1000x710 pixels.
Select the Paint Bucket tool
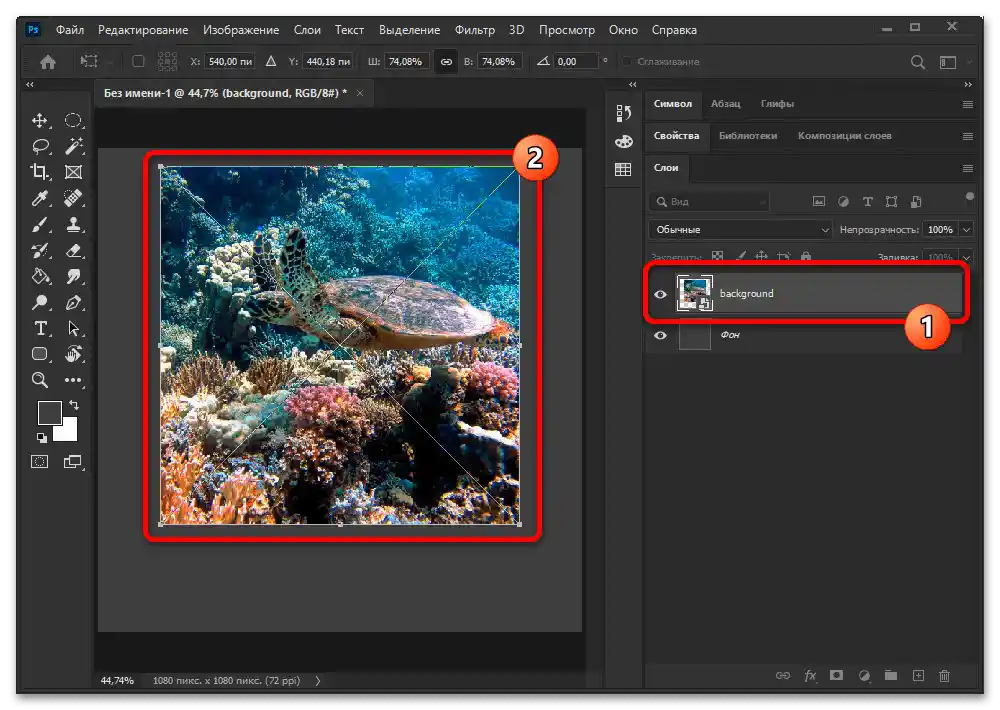(x=40, y=276)
